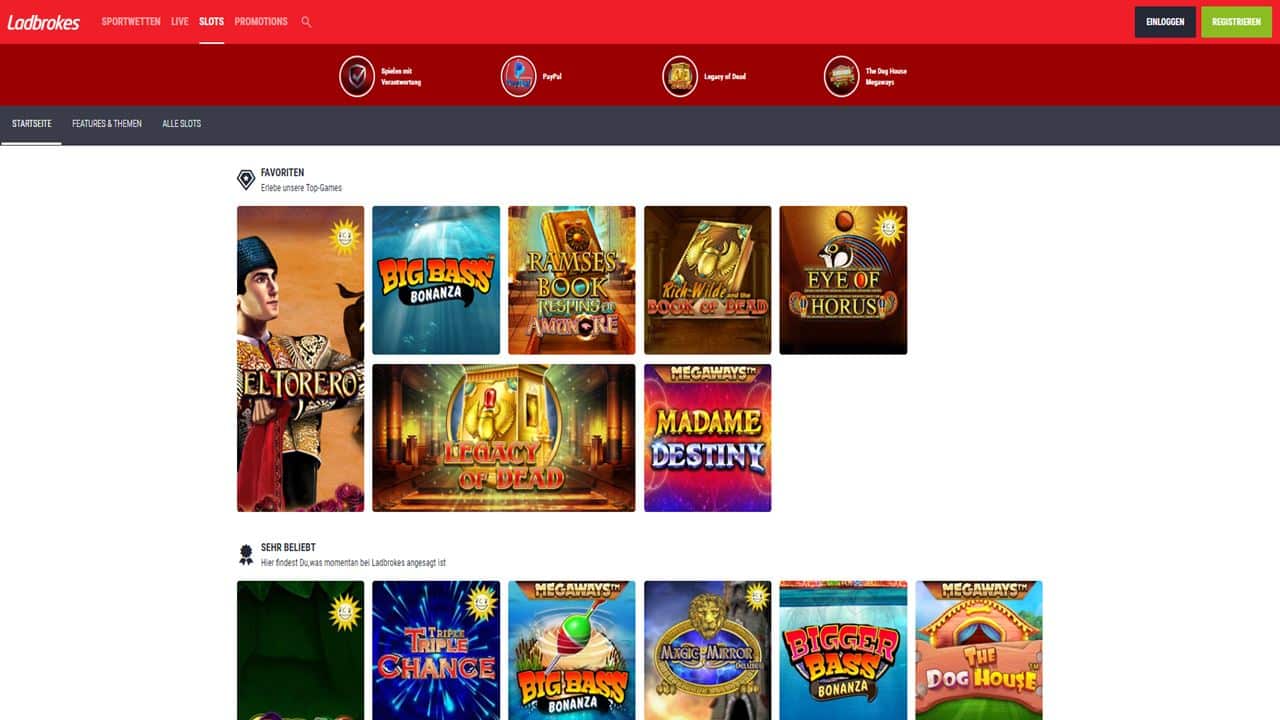
Task: Open the Triple Triple Chance game
Action: click(436, 650)
